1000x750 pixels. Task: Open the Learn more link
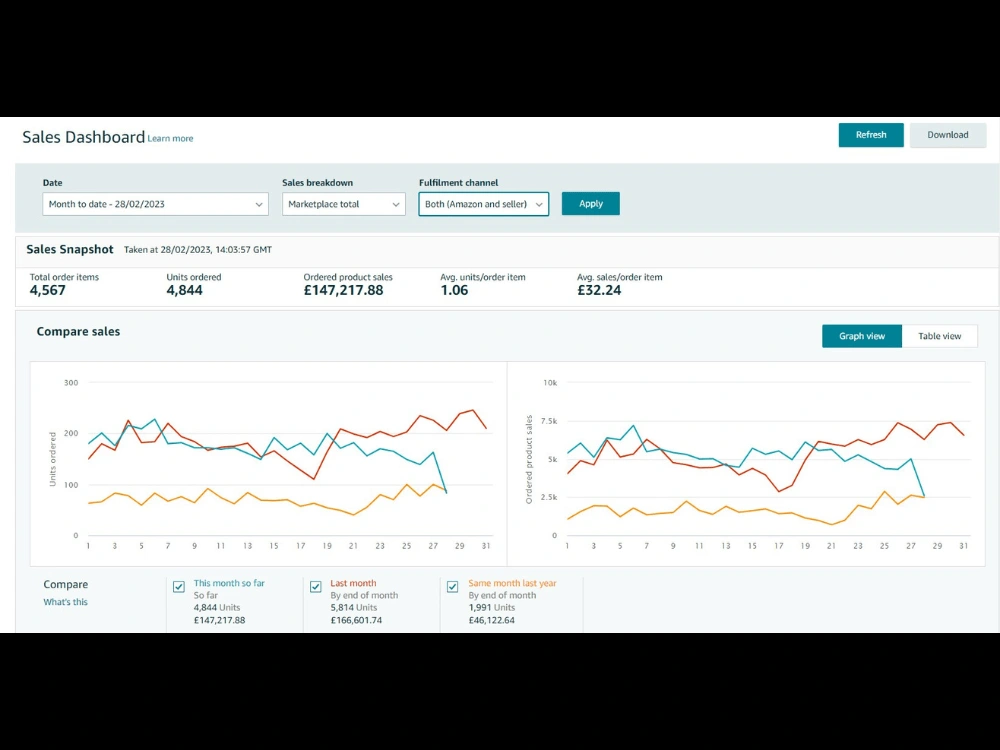pos(170,138)
